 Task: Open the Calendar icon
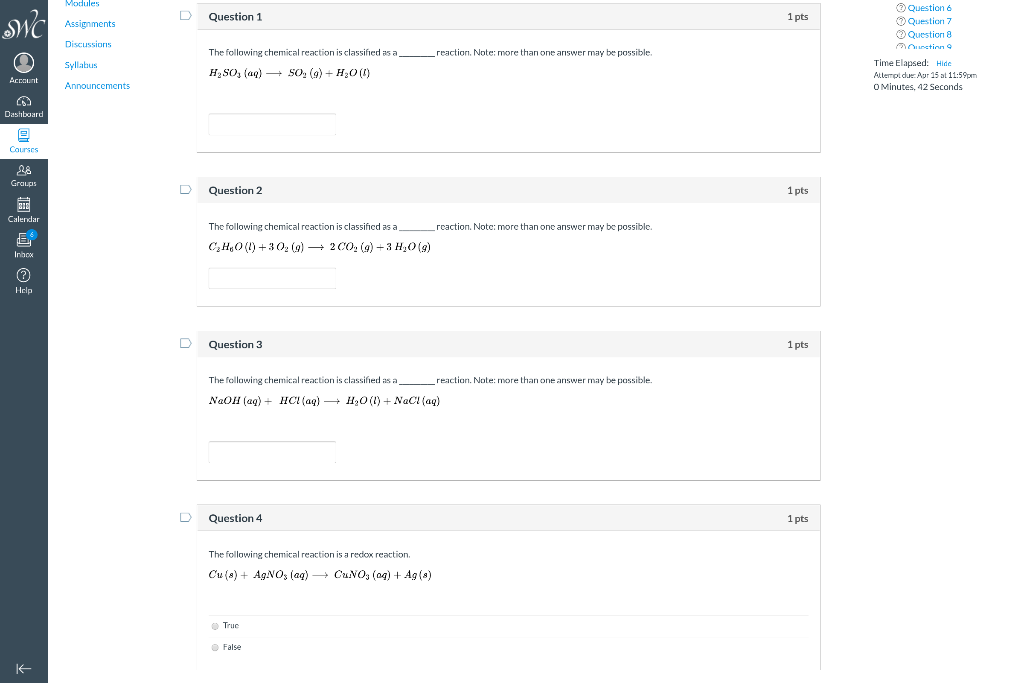pyautogui.click(x=23, y=208)
